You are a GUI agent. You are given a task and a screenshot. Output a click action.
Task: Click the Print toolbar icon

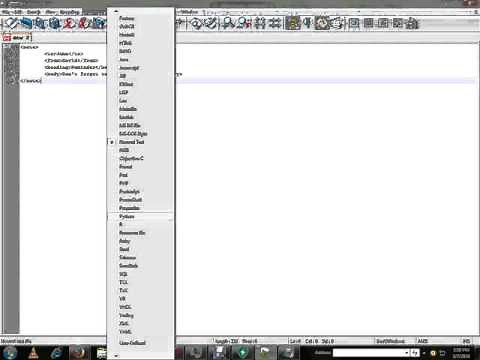click(98, 23)
